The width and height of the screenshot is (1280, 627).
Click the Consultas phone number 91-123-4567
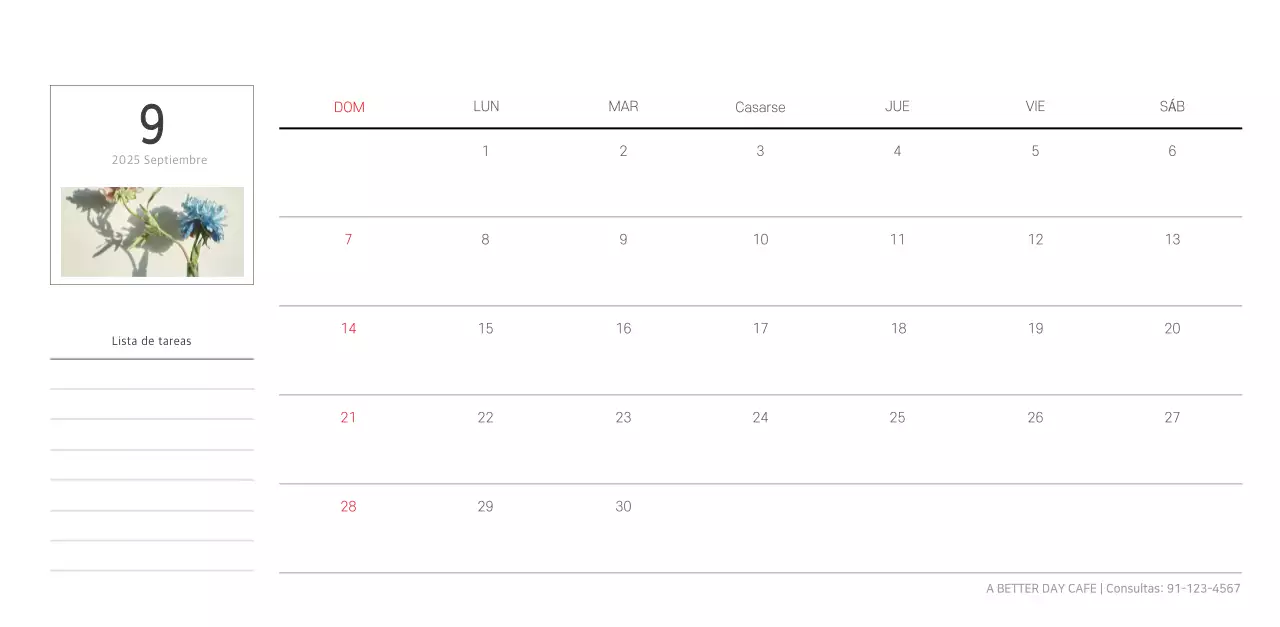click(x=1203, y=588)
